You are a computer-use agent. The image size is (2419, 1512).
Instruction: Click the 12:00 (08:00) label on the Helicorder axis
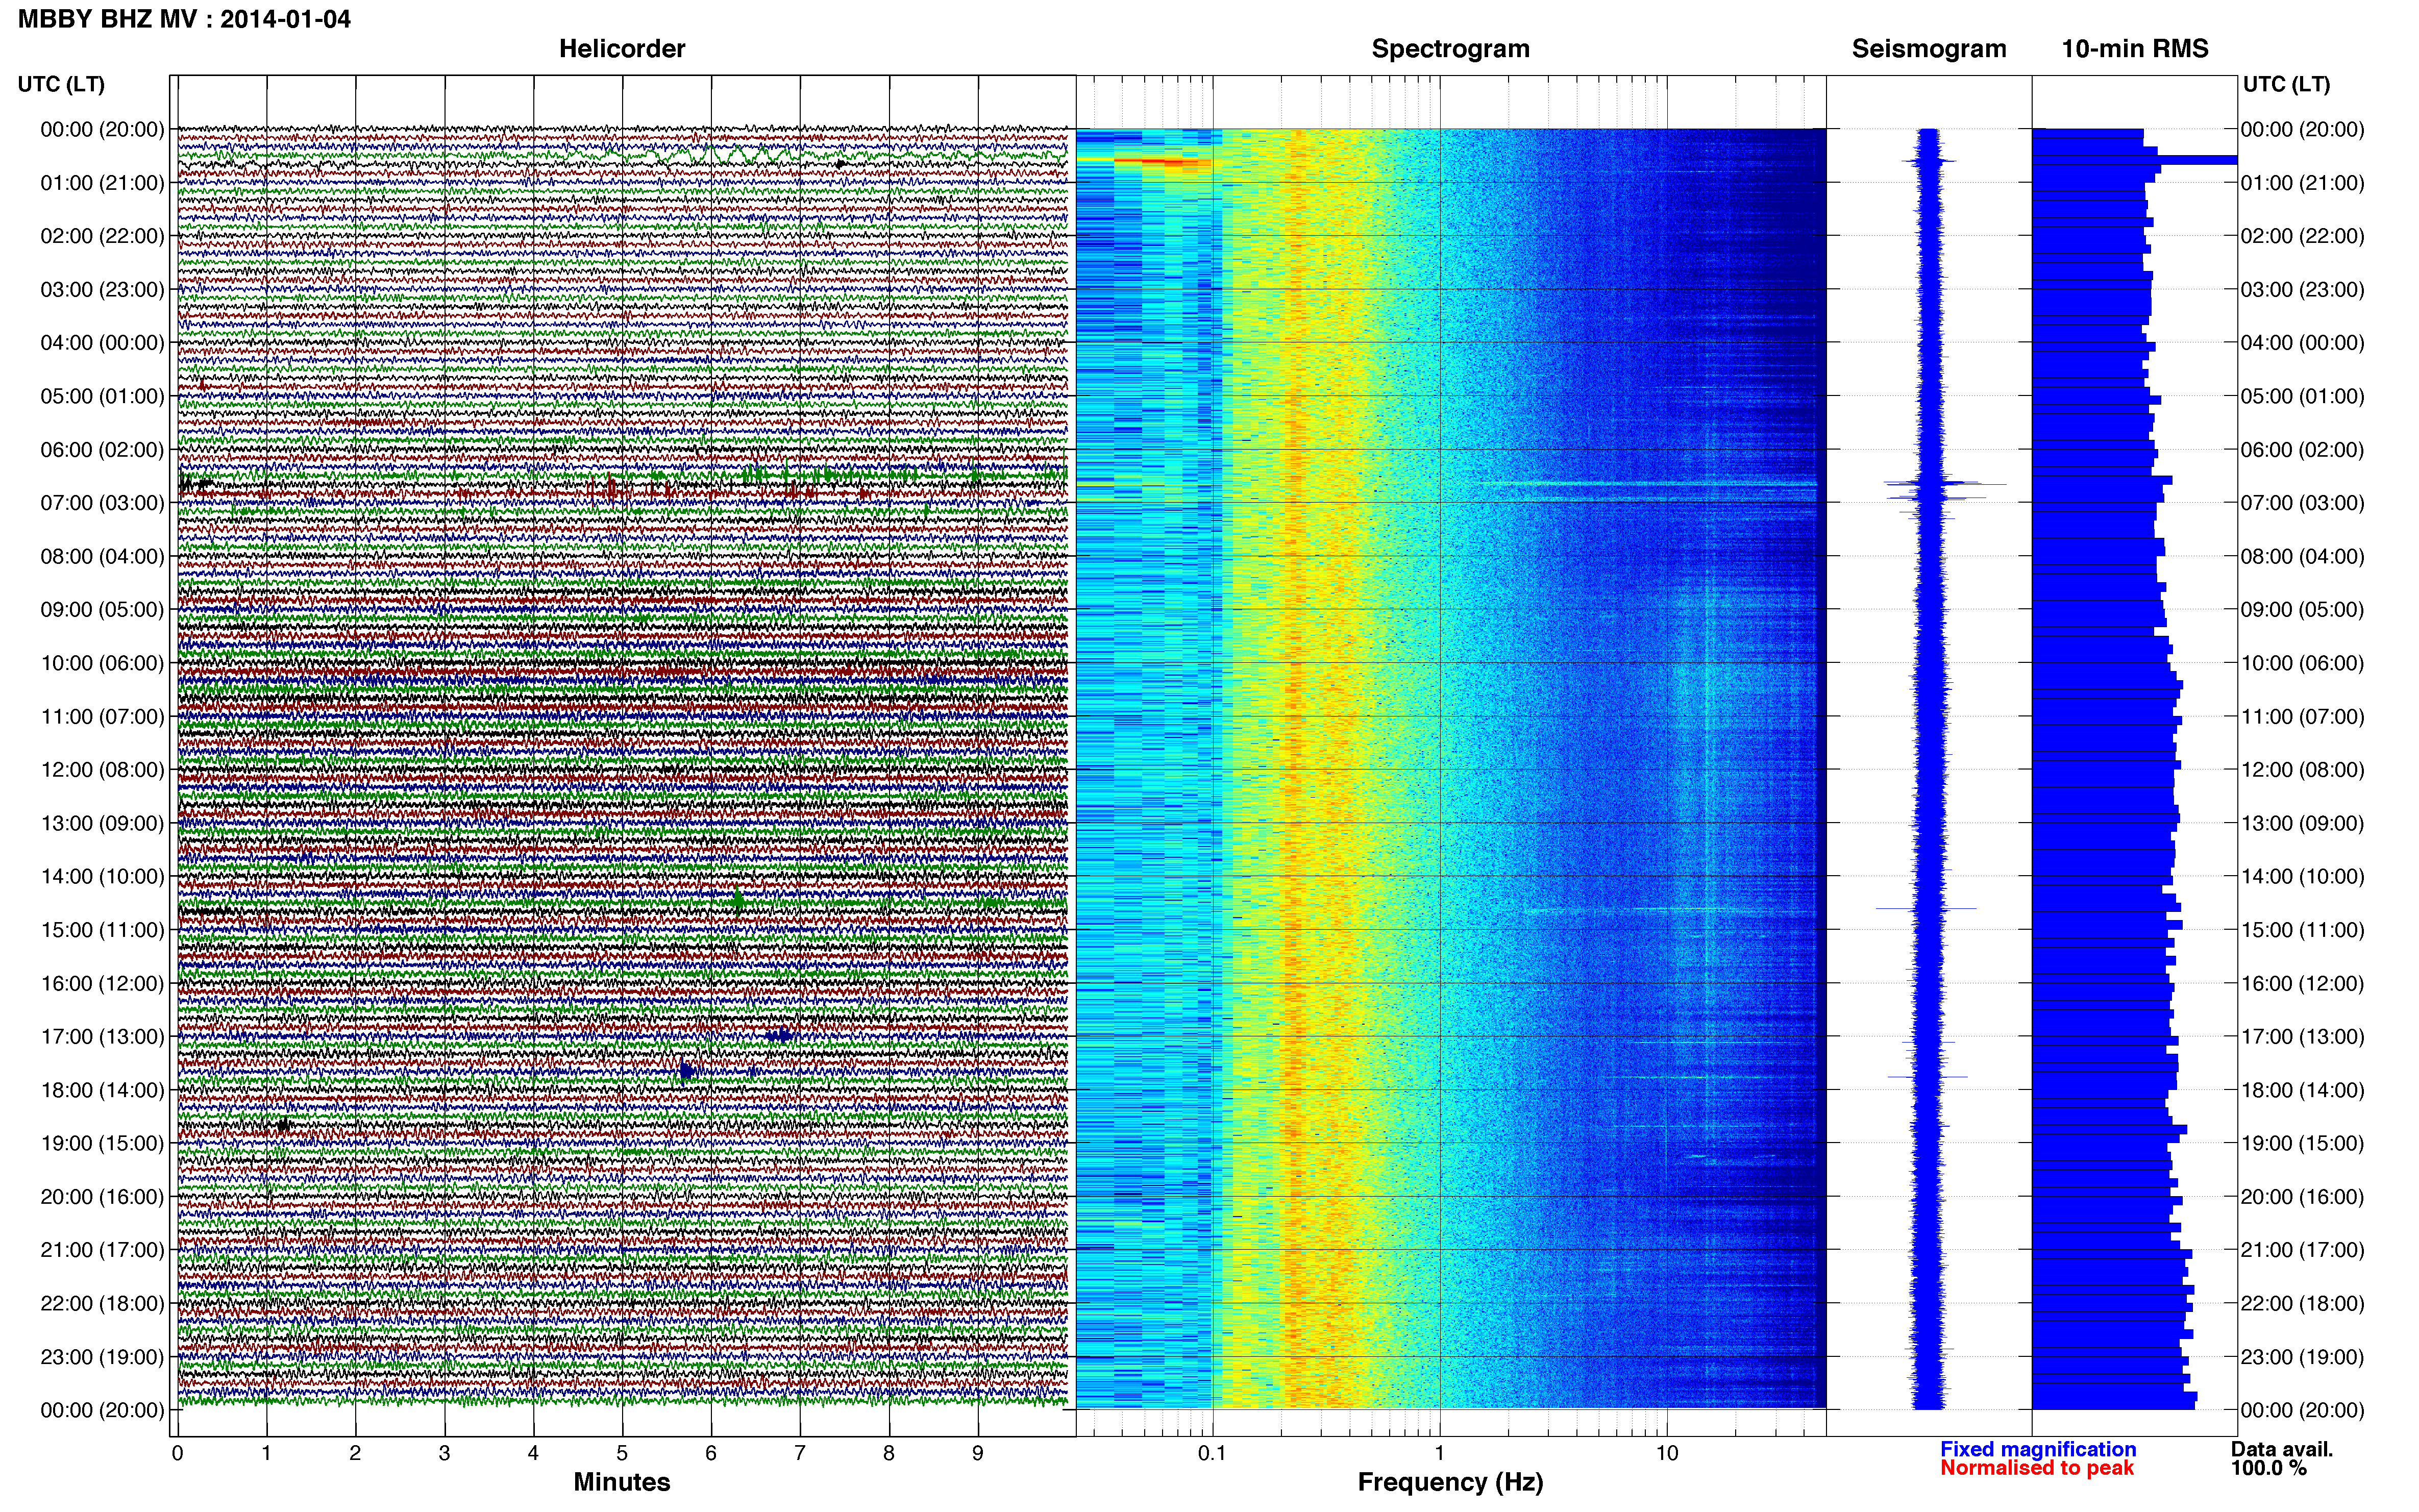(102, 770)
